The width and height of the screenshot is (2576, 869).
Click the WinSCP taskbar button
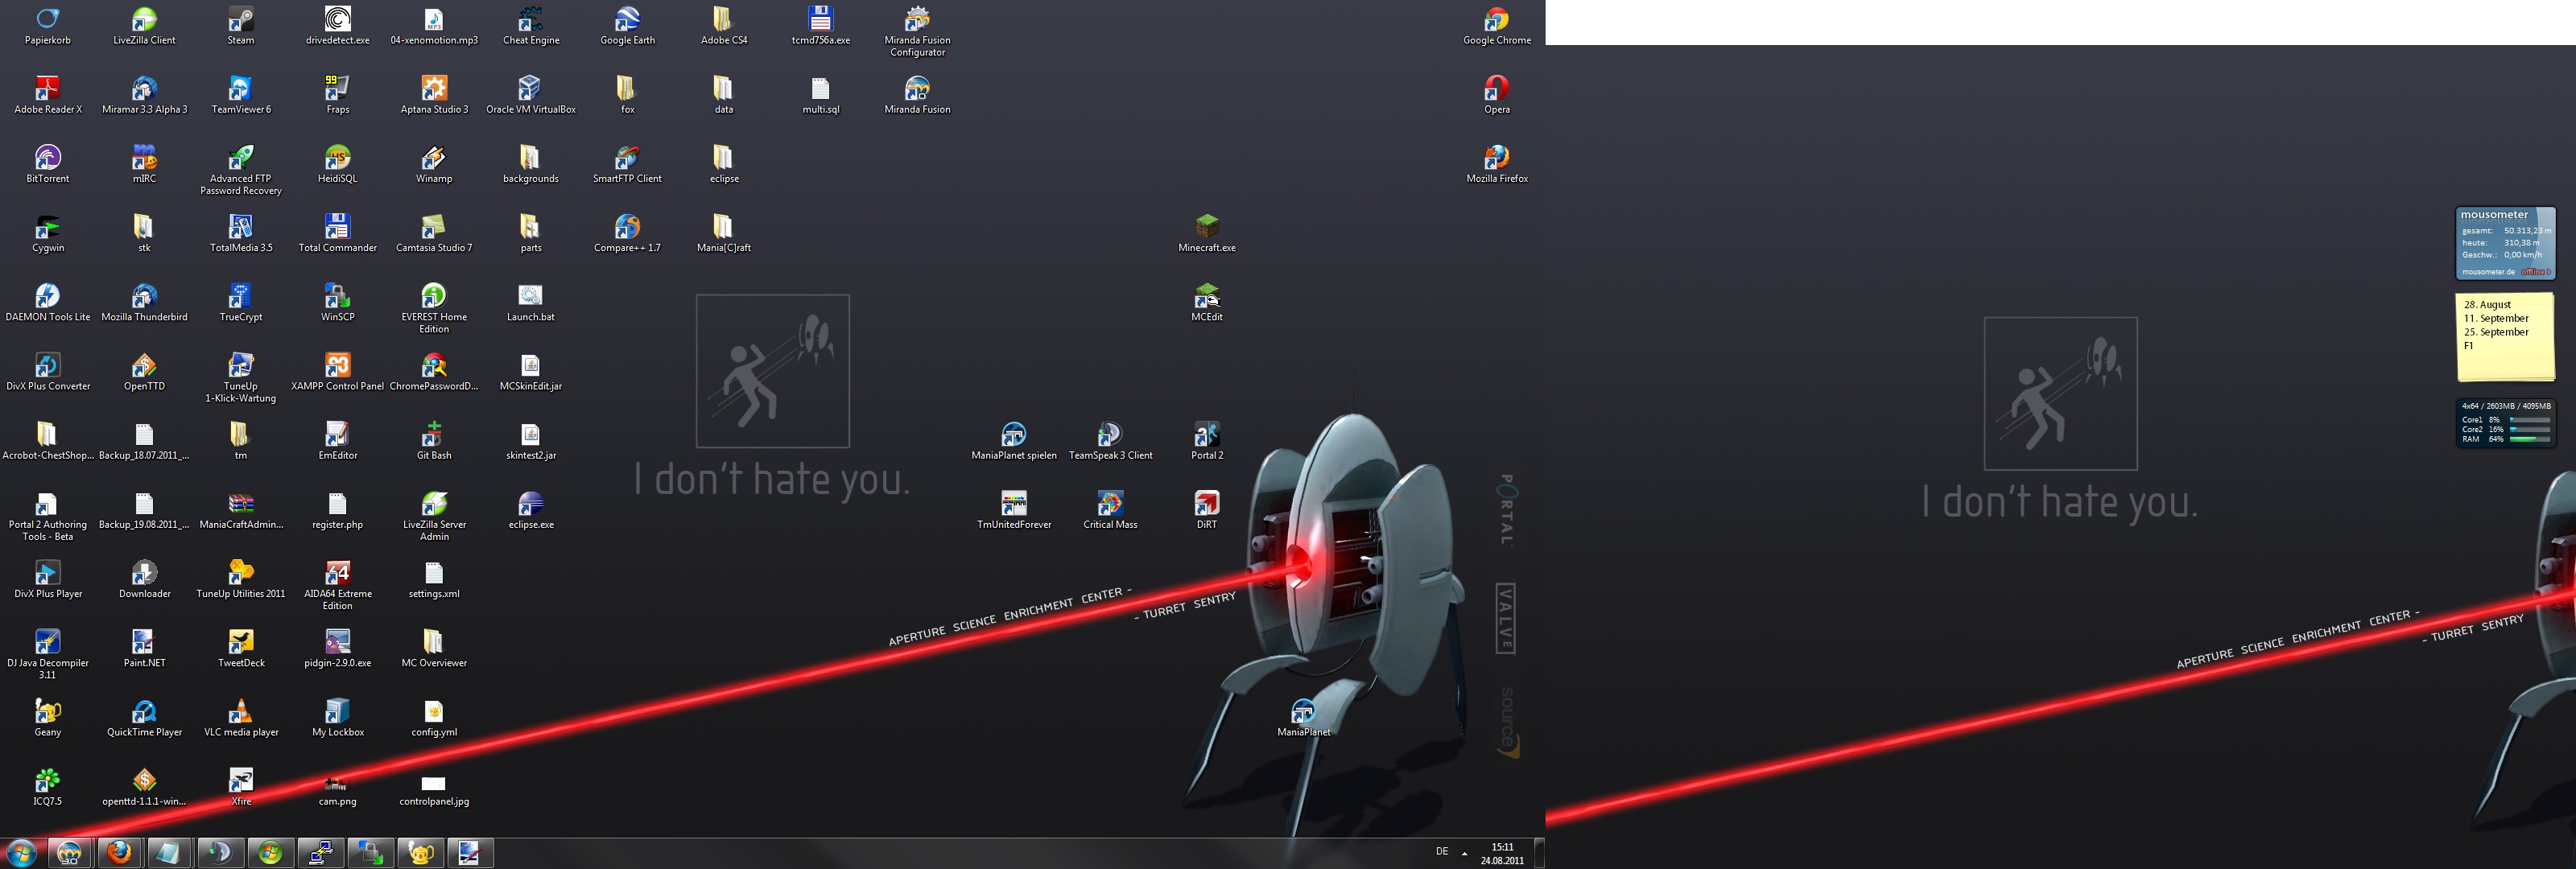tap(370, 853)
